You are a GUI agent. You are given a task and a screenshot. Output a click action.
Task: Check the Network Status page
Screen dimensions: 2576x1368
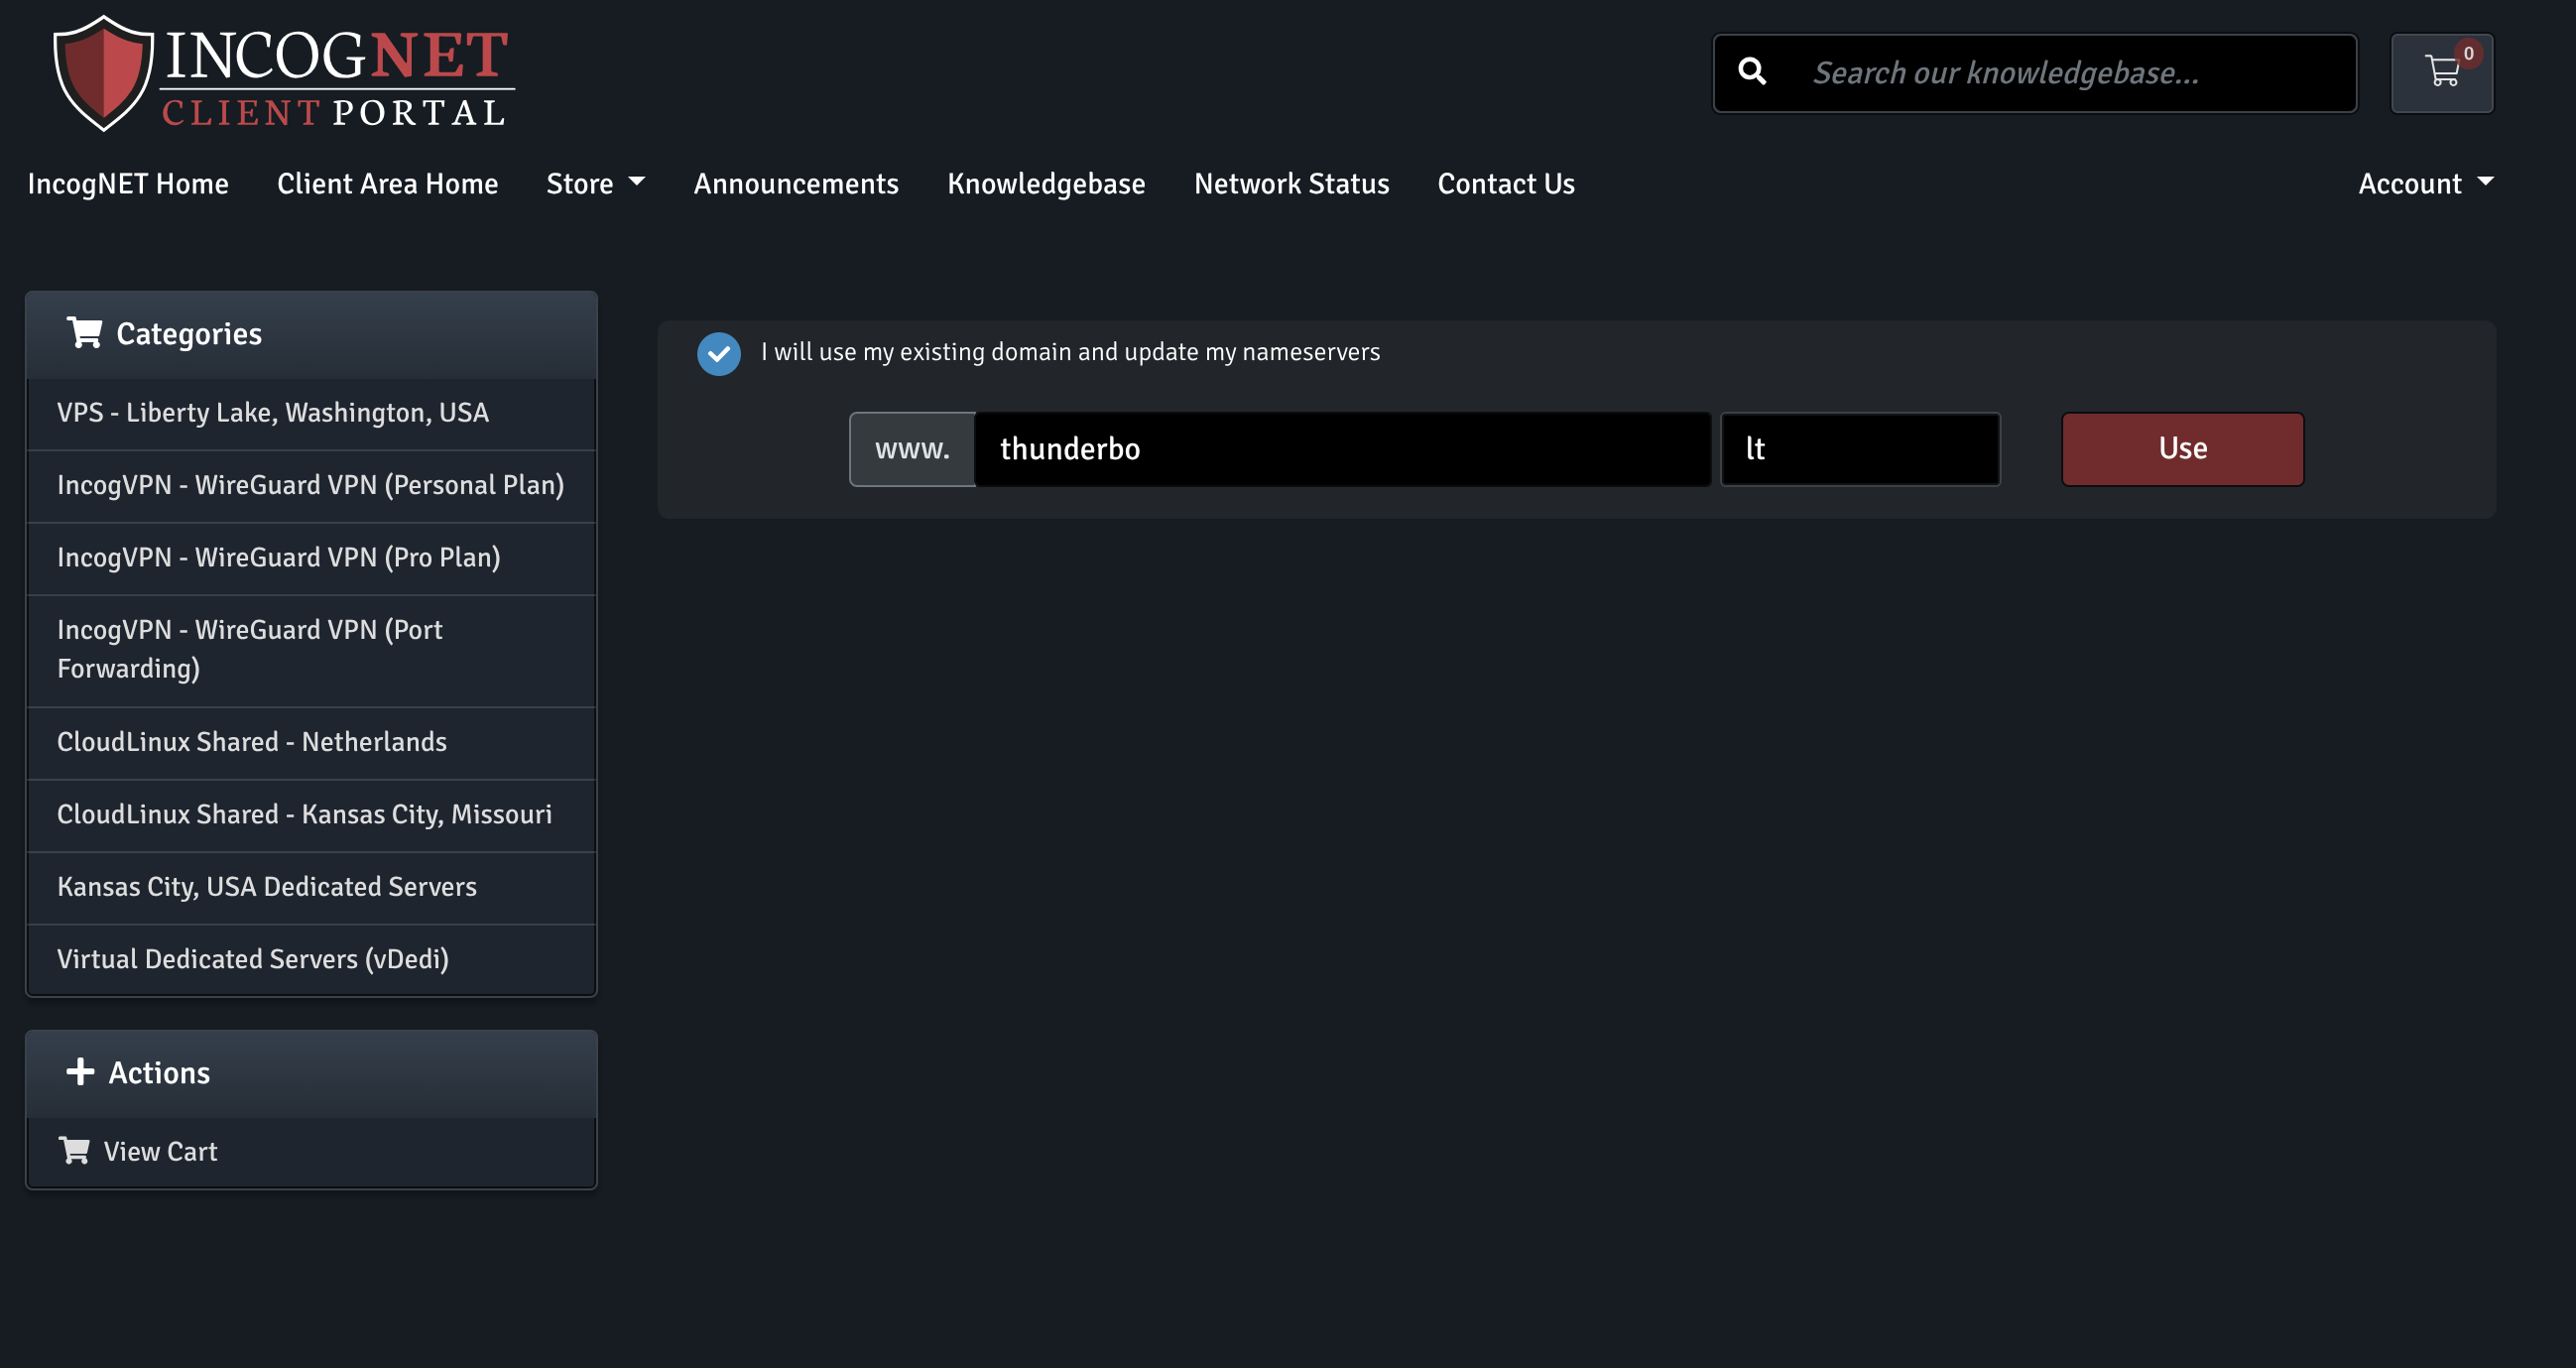pyautogui.click(x=1291, y=184)
